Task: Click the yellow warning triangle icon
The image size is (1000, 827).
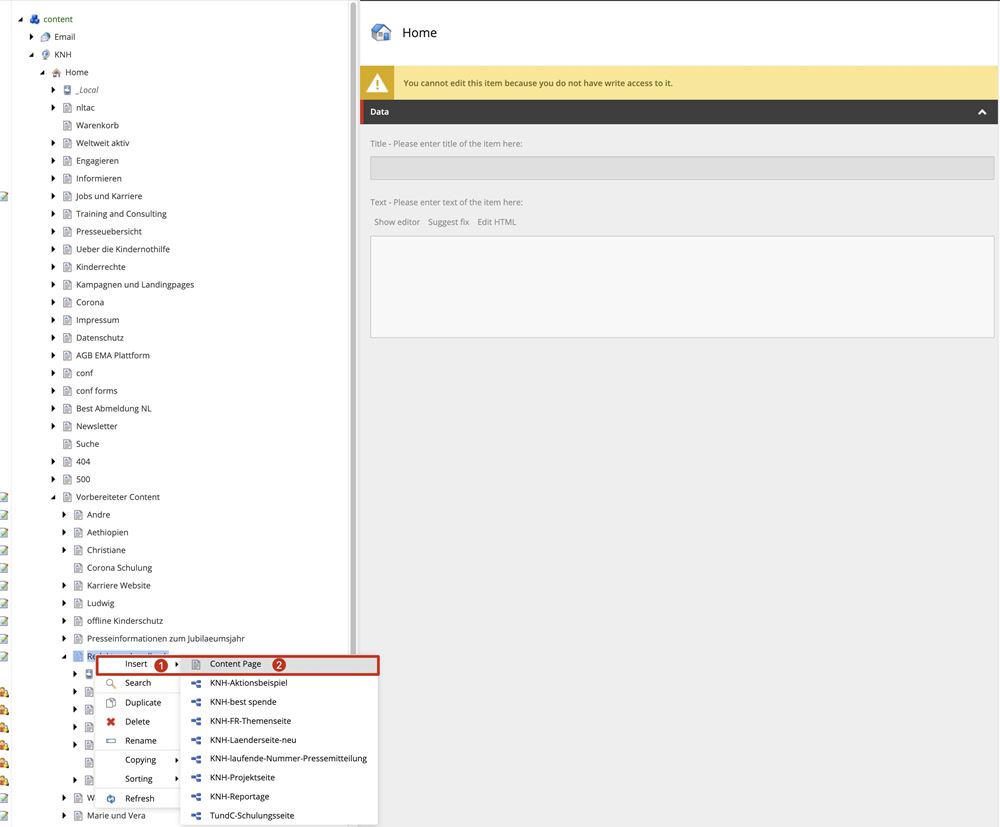Action: pyautogui.click(x=377, y=83)
